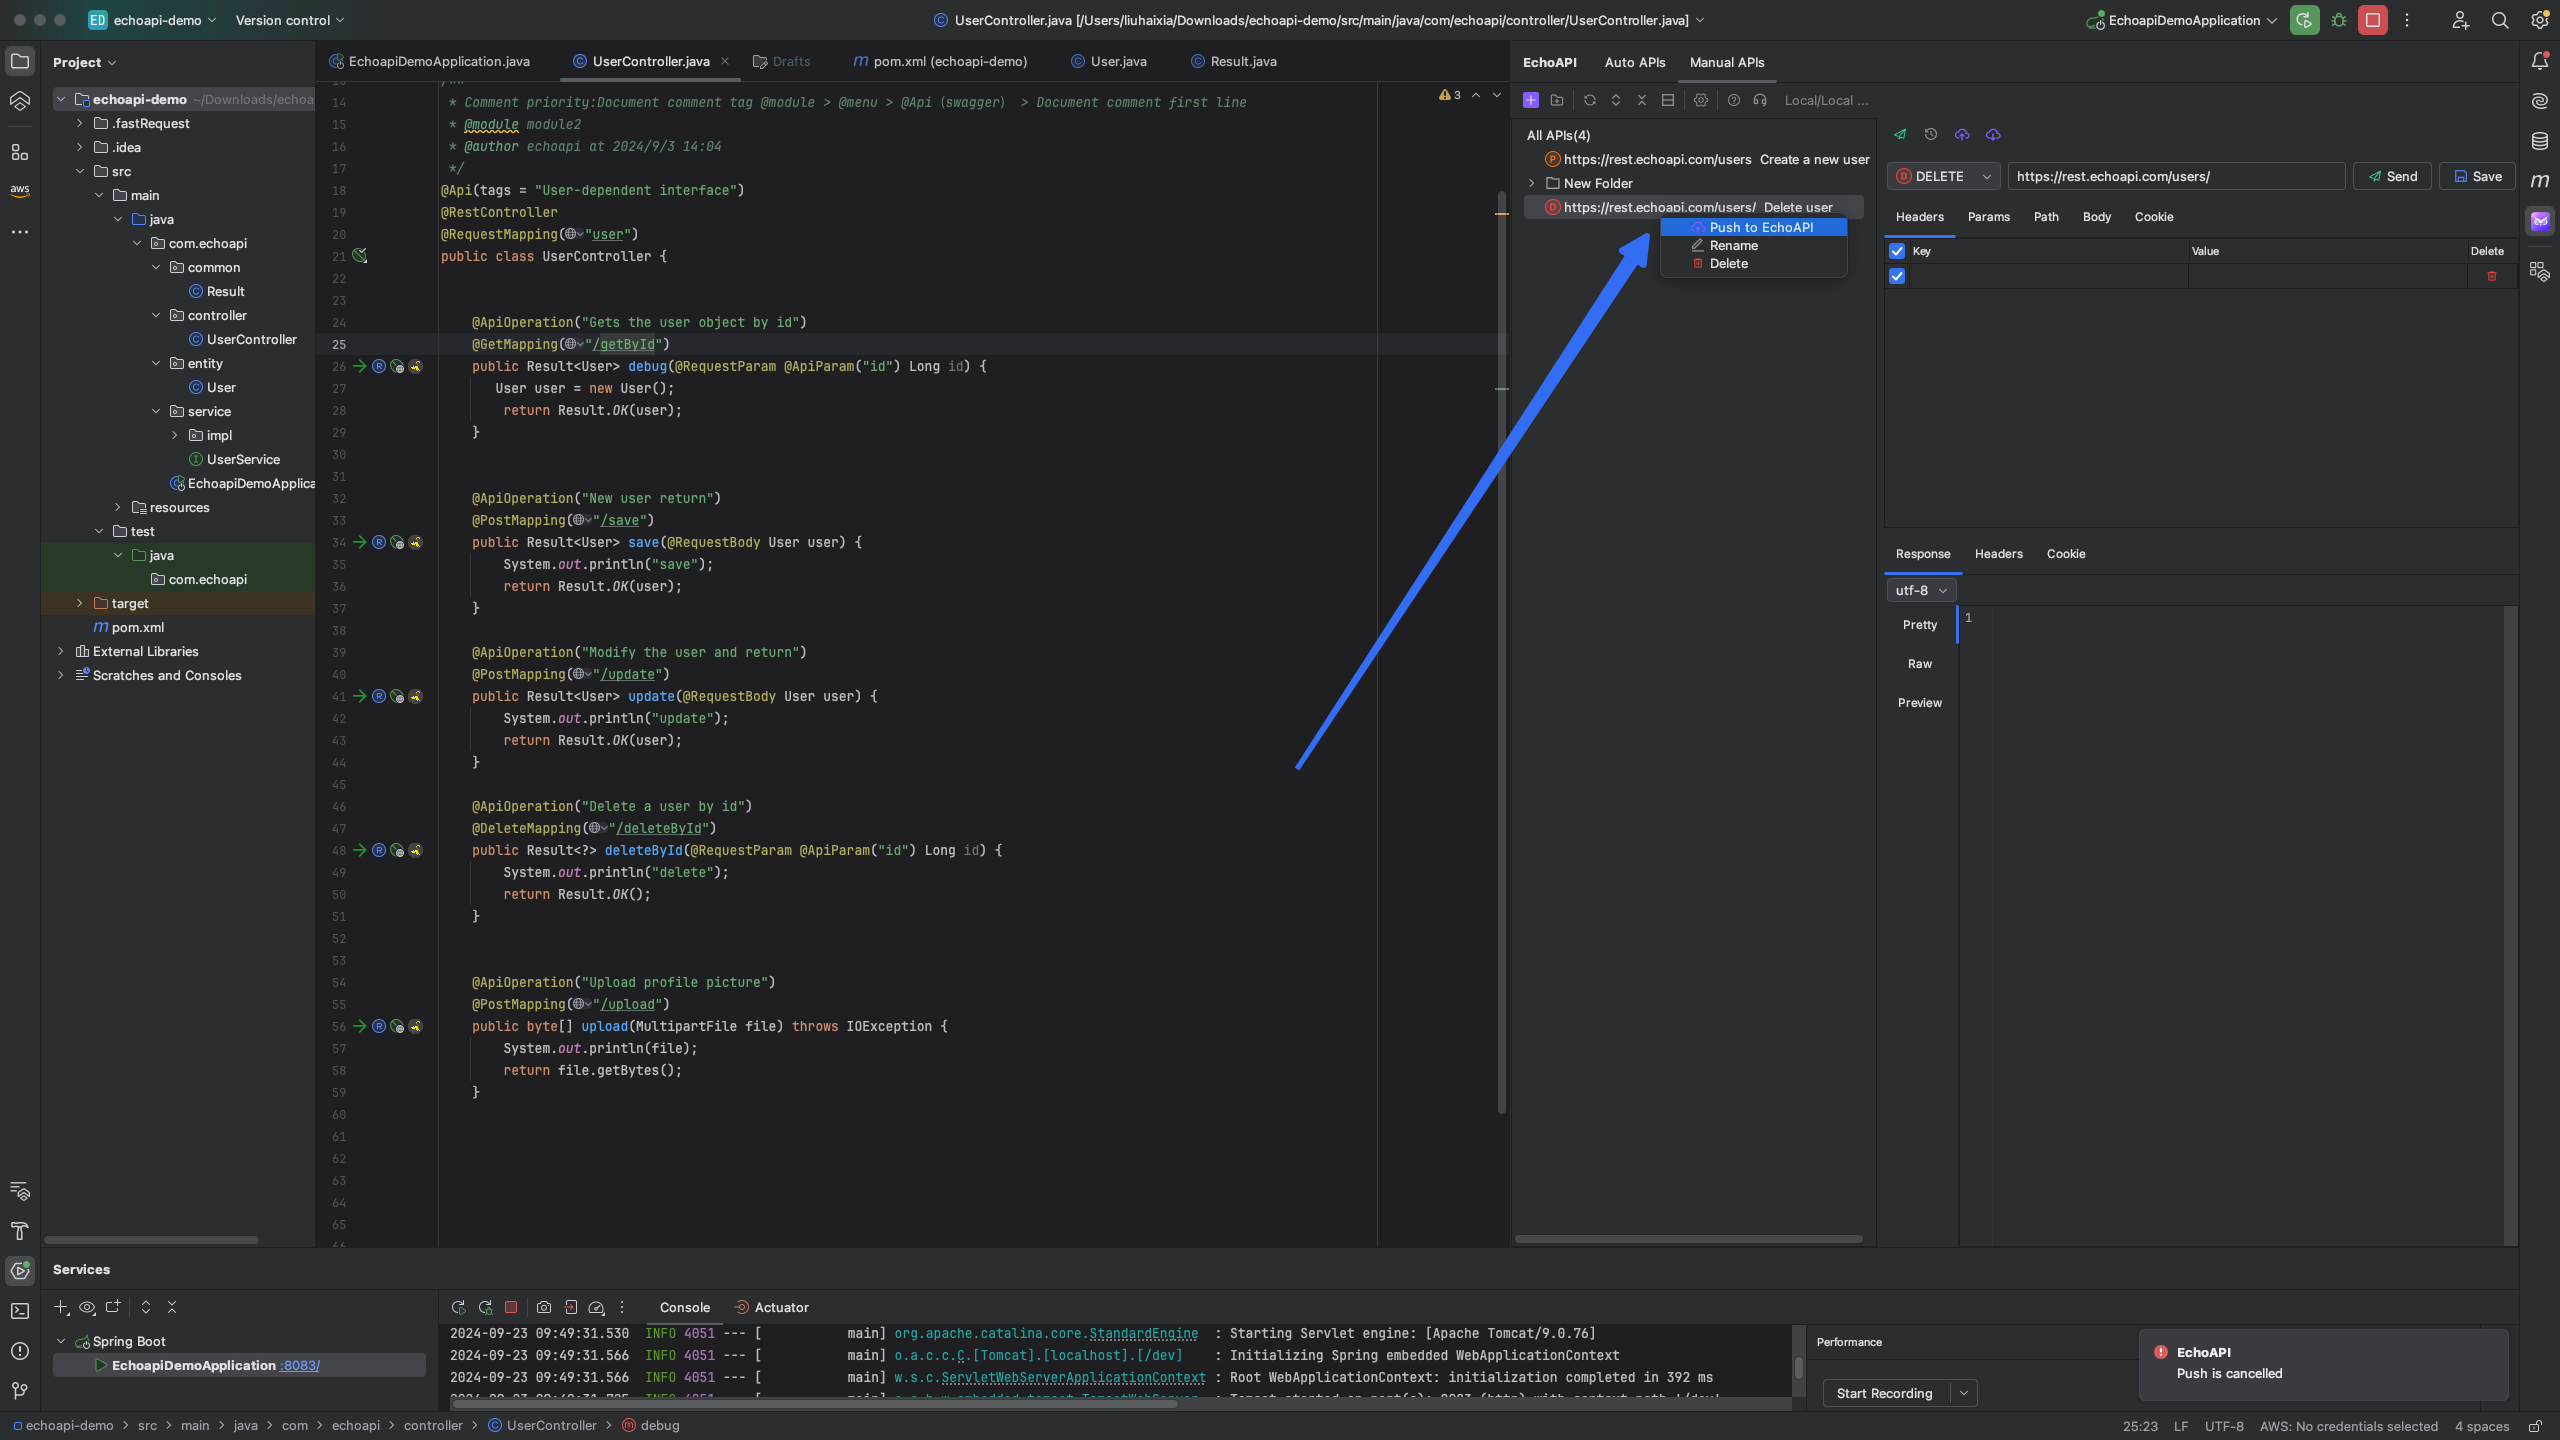The width and height of the screenshot is (2560, 1440).
Task: Switch to Auto APIs tab
Action: [x=1635, y=62]
